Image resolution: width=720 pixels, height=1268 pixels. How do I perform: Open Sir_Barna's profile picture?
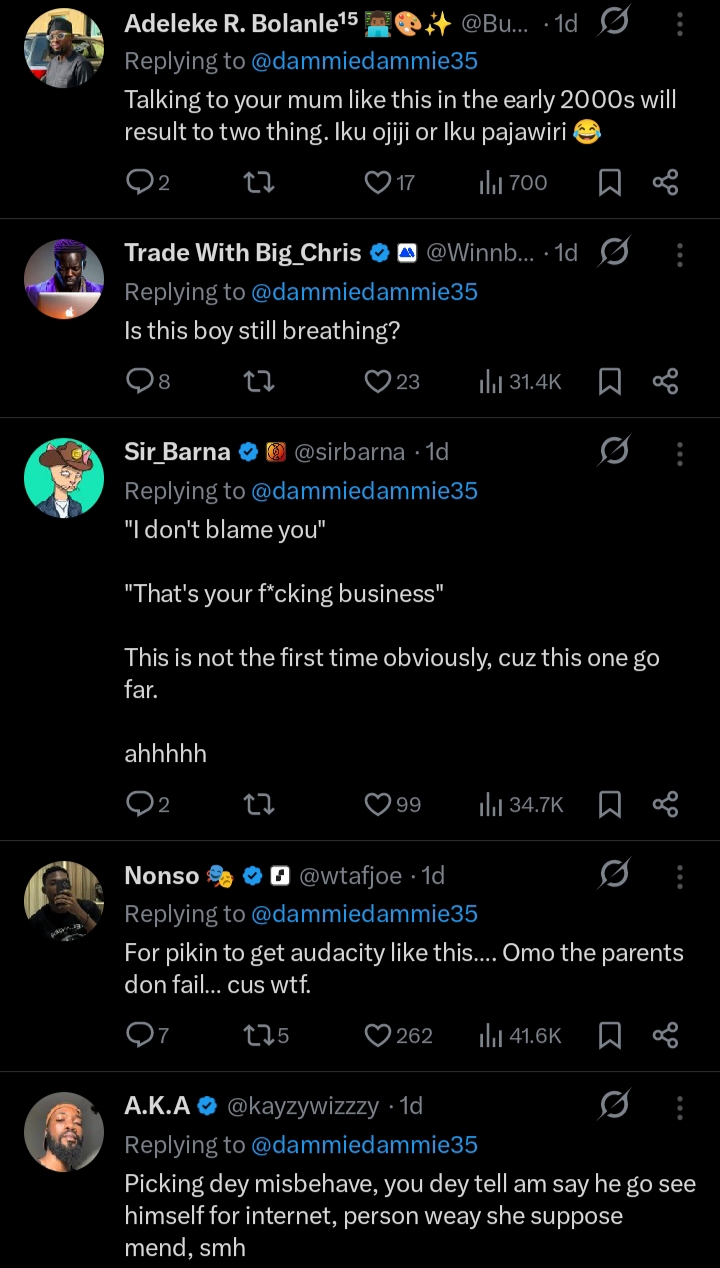click(x=64, y=478)
